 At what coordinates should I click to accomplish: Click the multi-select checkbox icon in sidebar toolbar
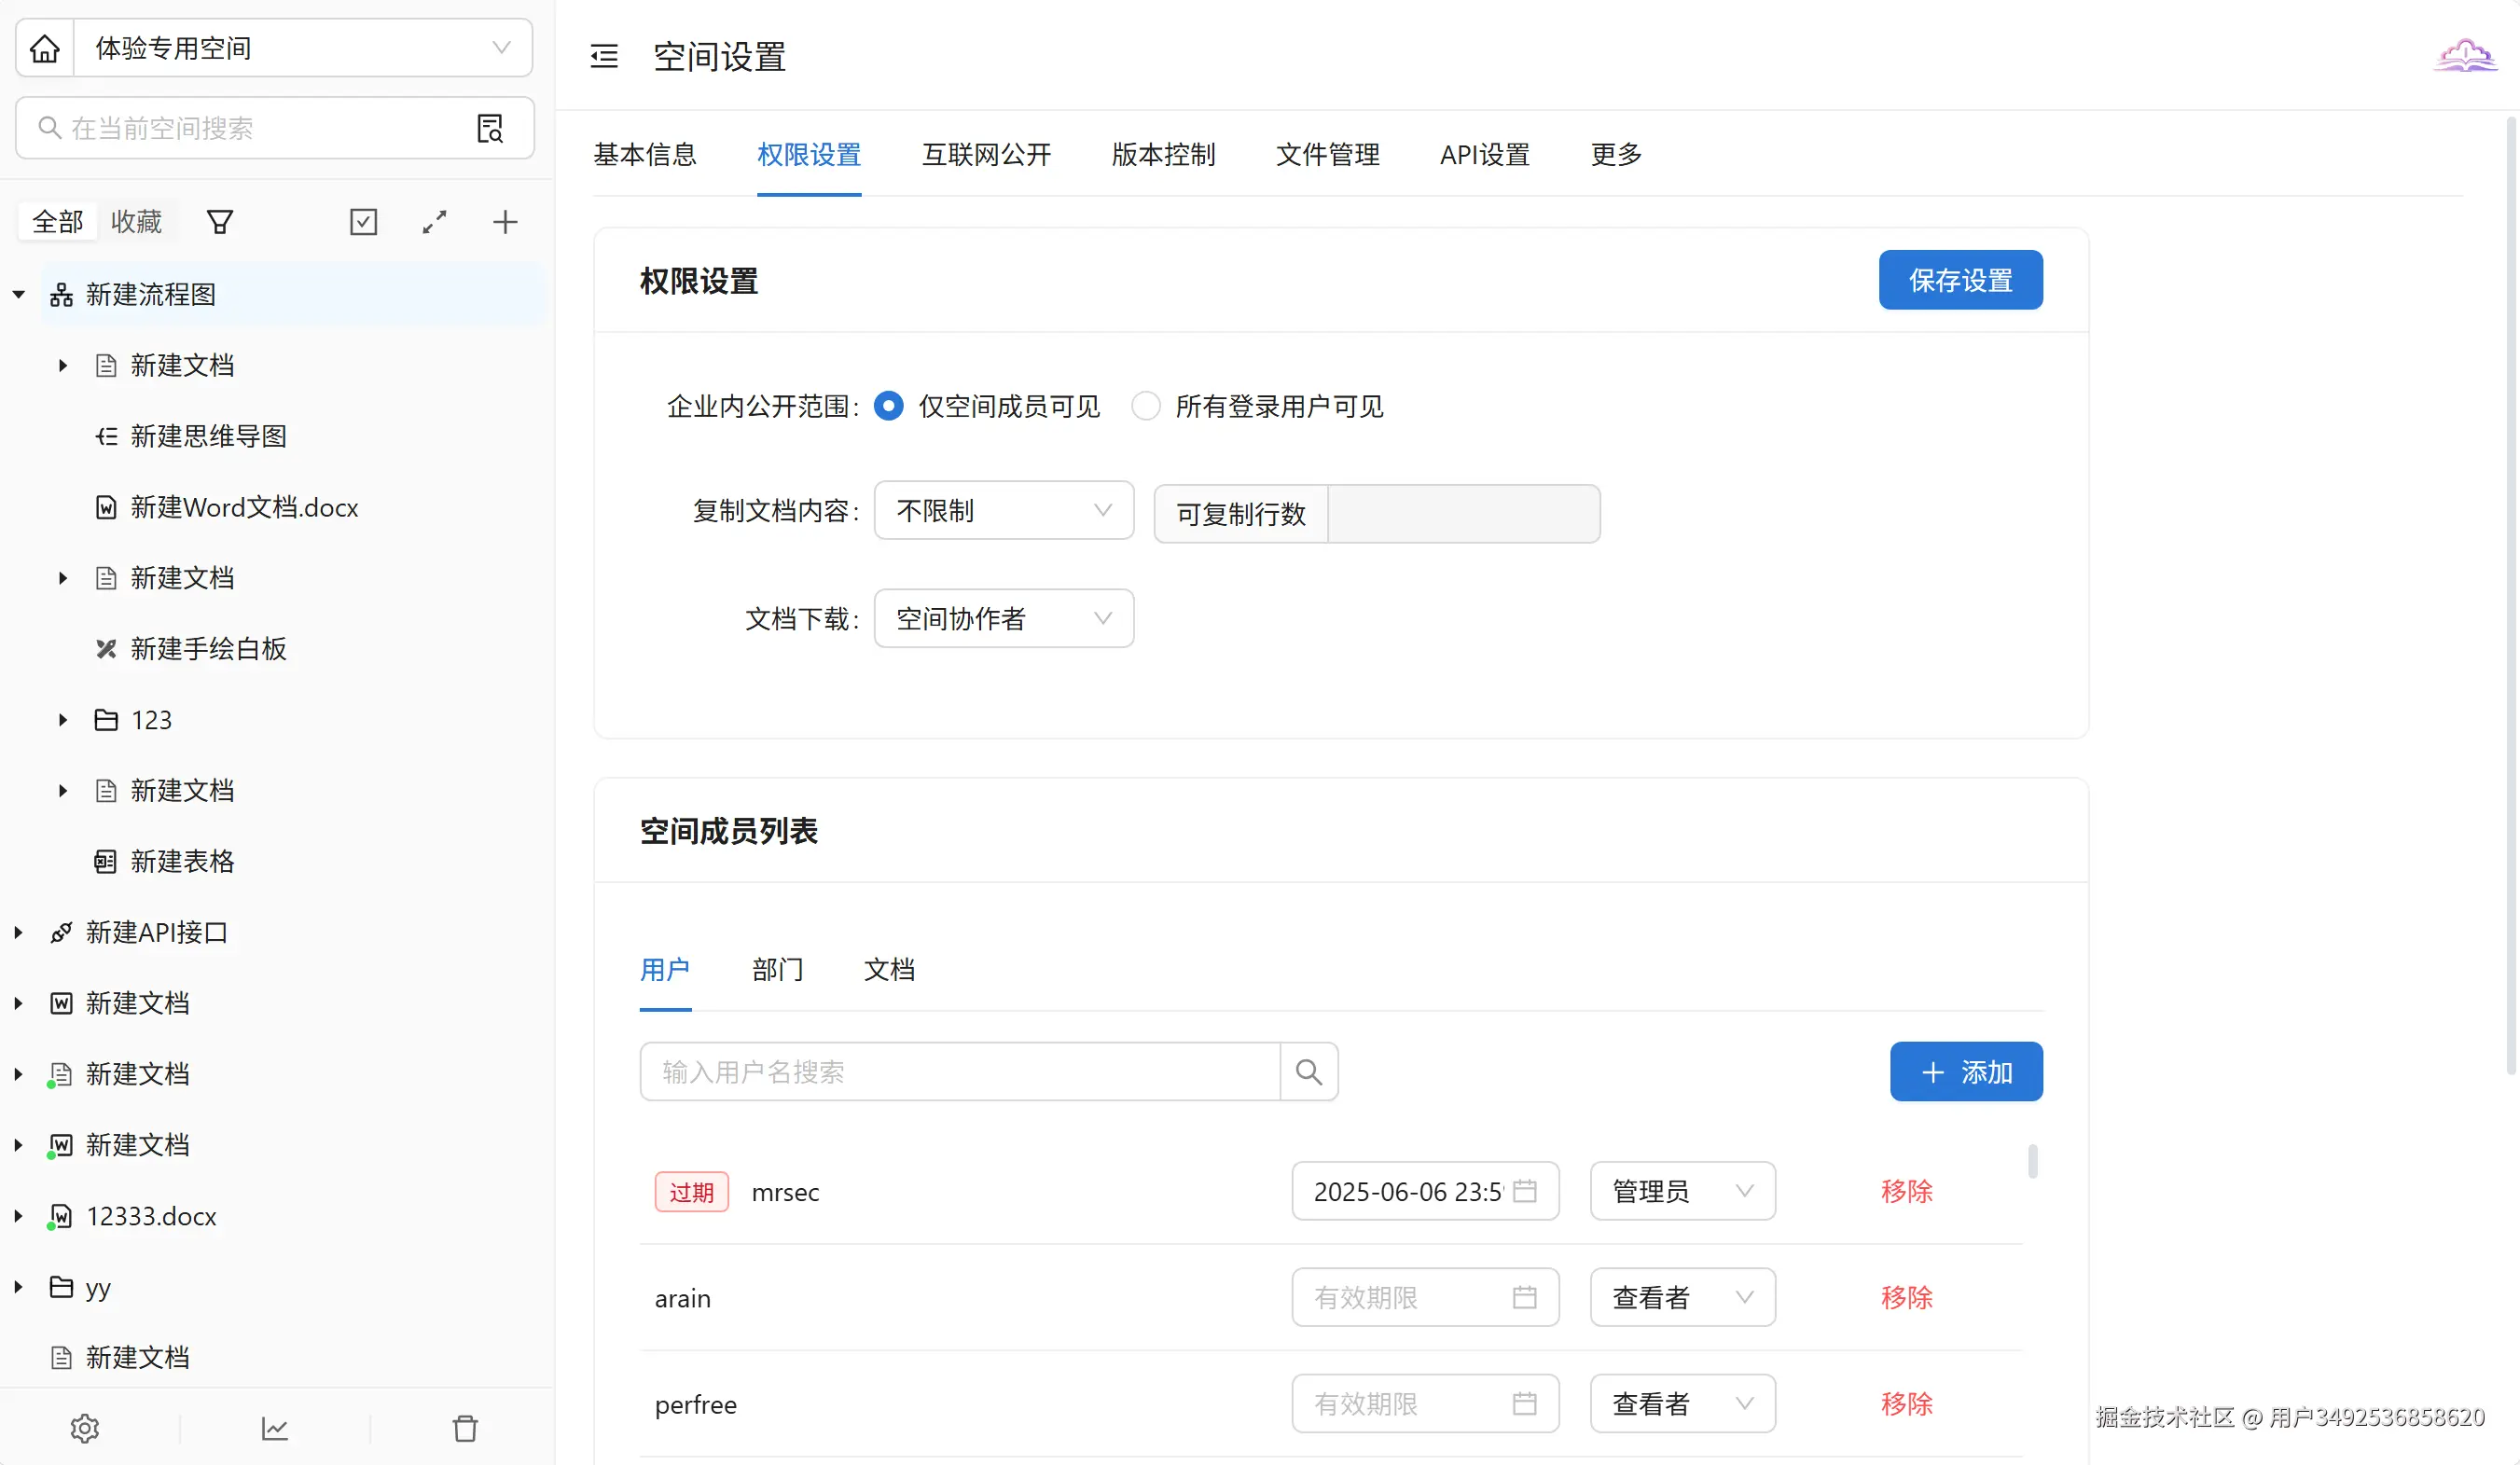coord(363,222)
